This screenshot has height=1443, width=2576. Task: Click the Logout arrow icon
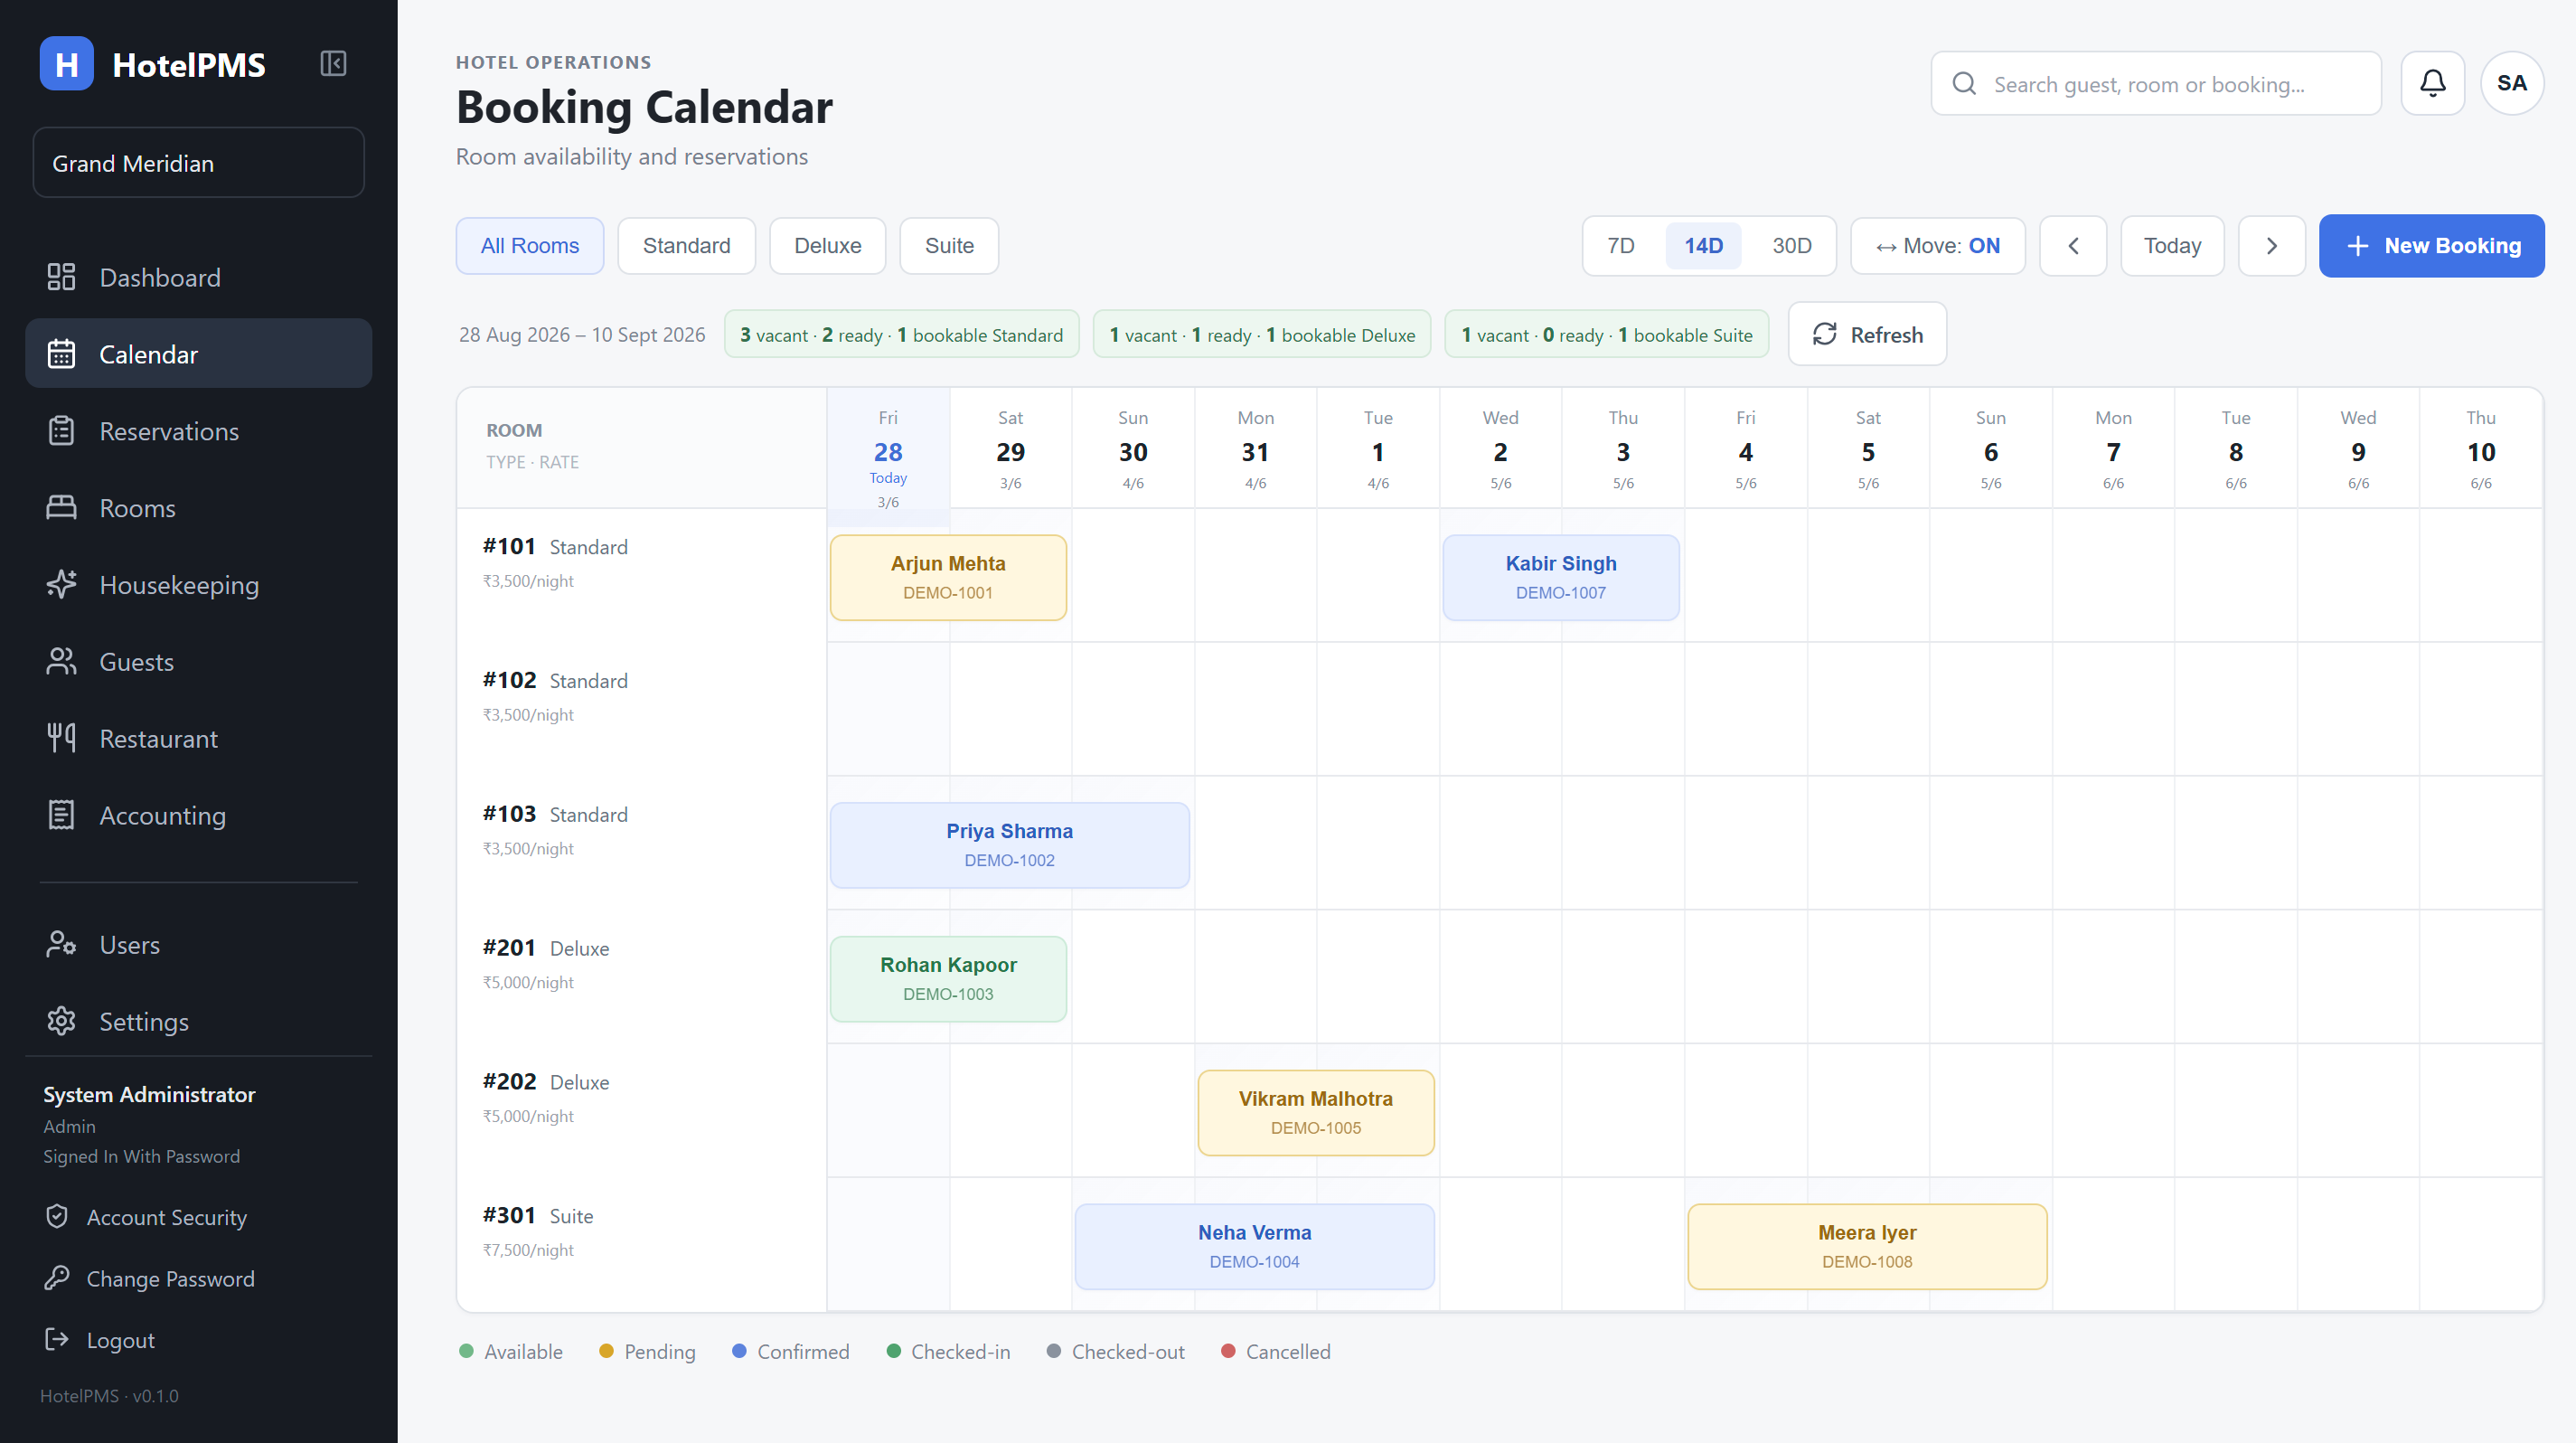(57, 1339)
